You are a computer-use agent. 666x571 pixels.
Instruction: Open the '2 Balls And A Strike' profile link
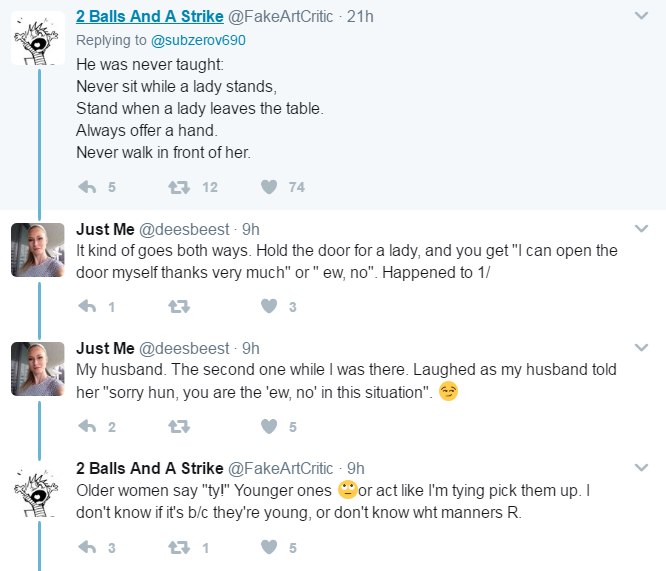pyautogui.click(x=150, y=16)
